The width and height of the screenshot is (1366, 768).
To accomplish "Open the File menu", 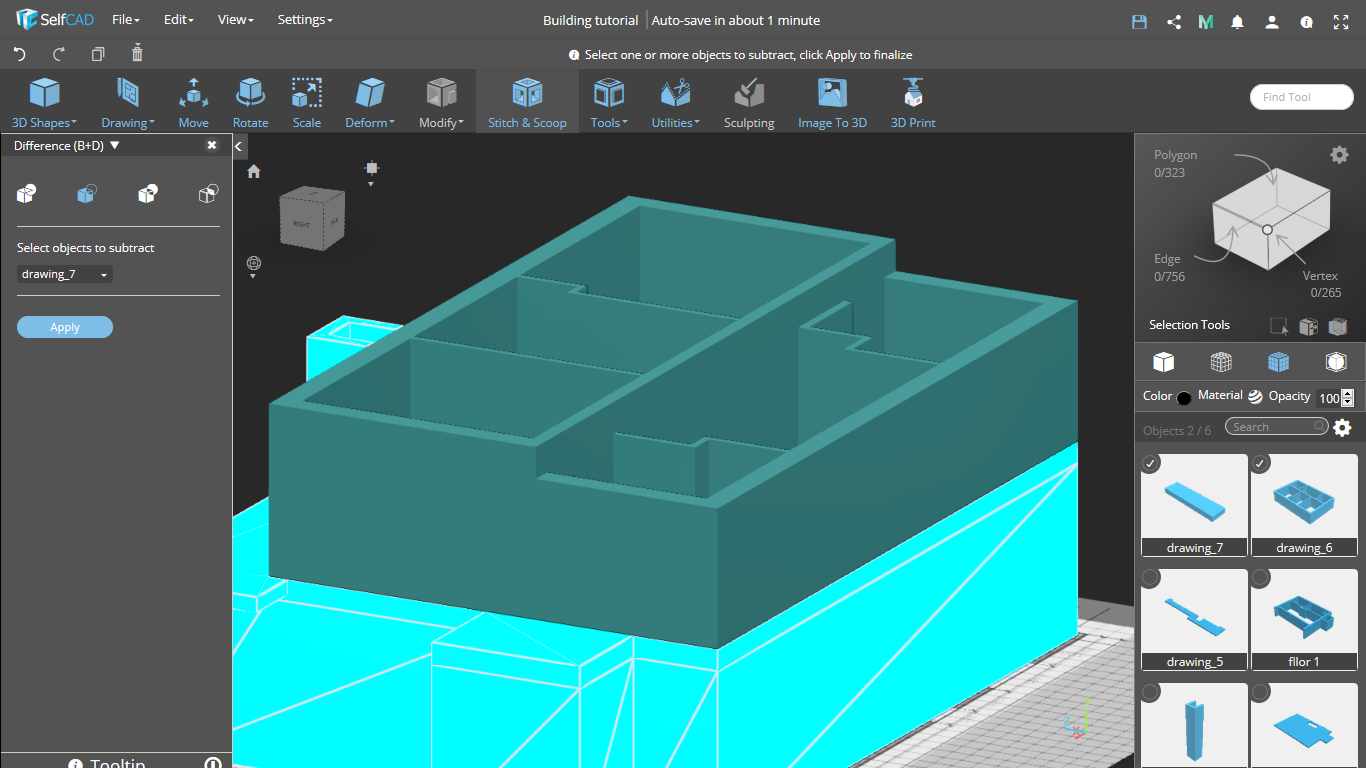I will pos(125,20).
